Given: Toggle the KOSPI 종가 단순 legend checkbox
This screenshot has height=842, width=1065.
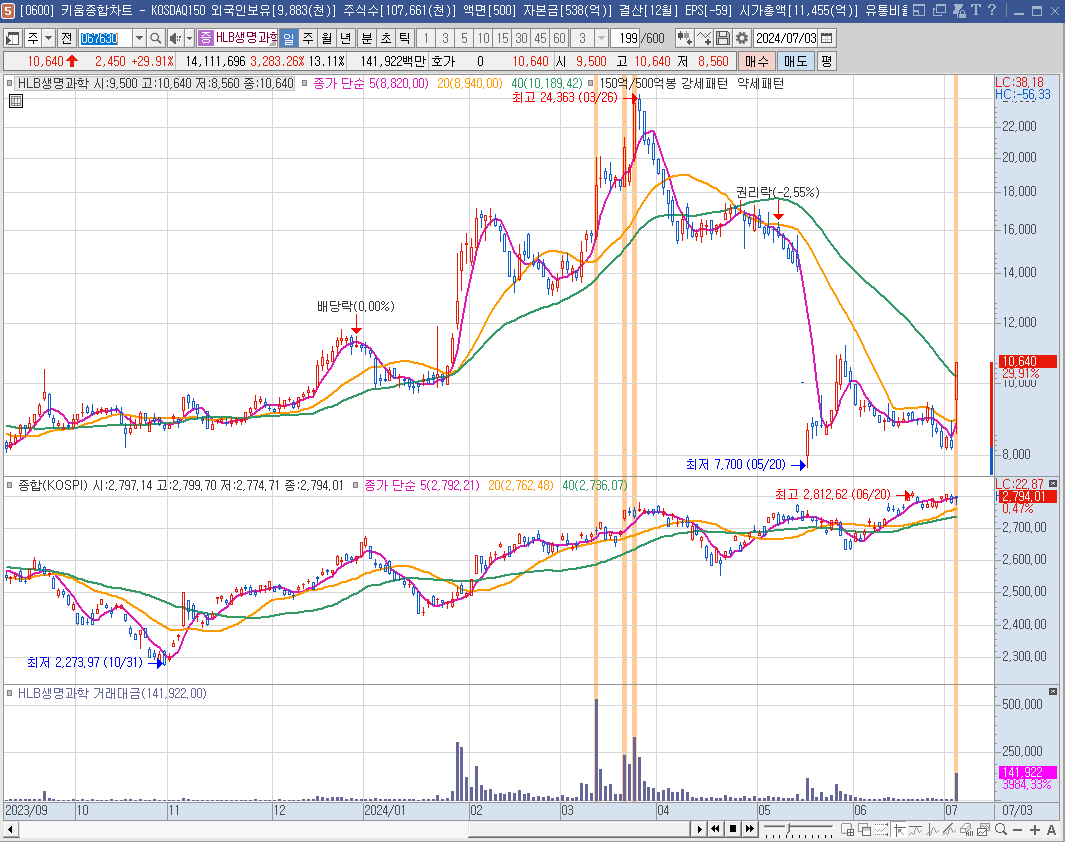Looking at the screenshot, I should coord(356,486).
